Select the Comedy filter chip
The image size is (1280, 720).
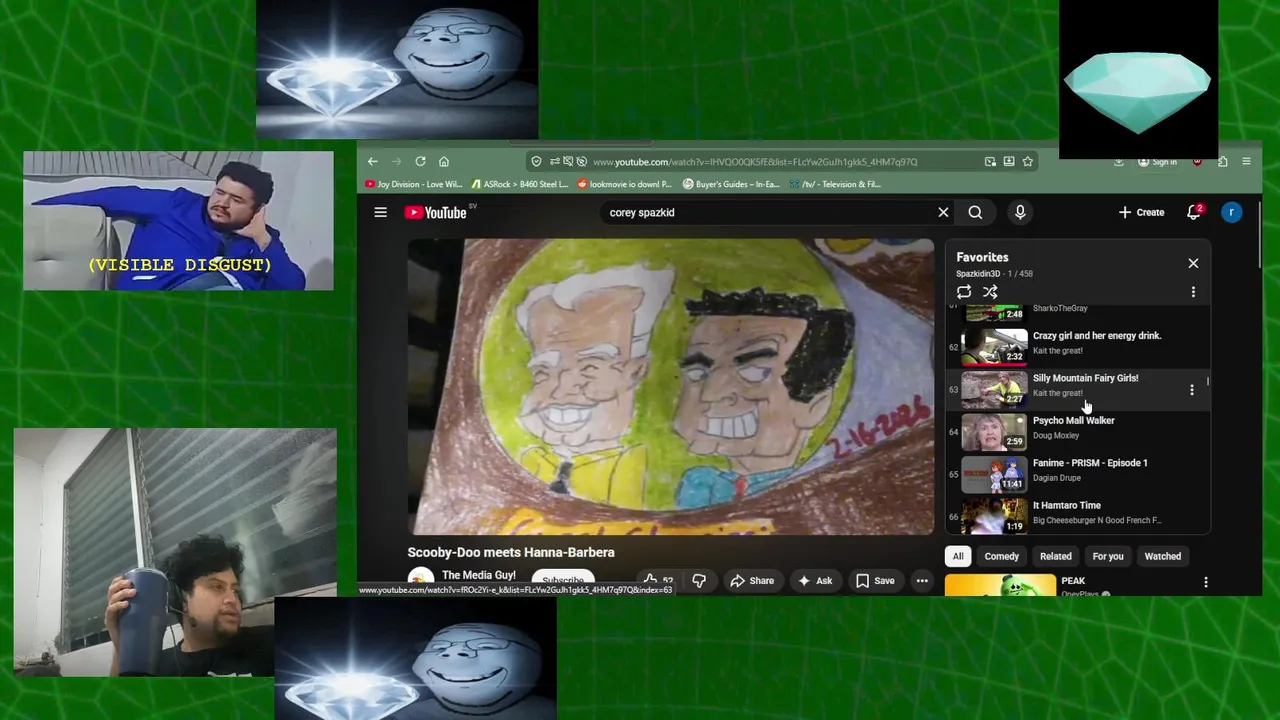tap(1001, 556)
